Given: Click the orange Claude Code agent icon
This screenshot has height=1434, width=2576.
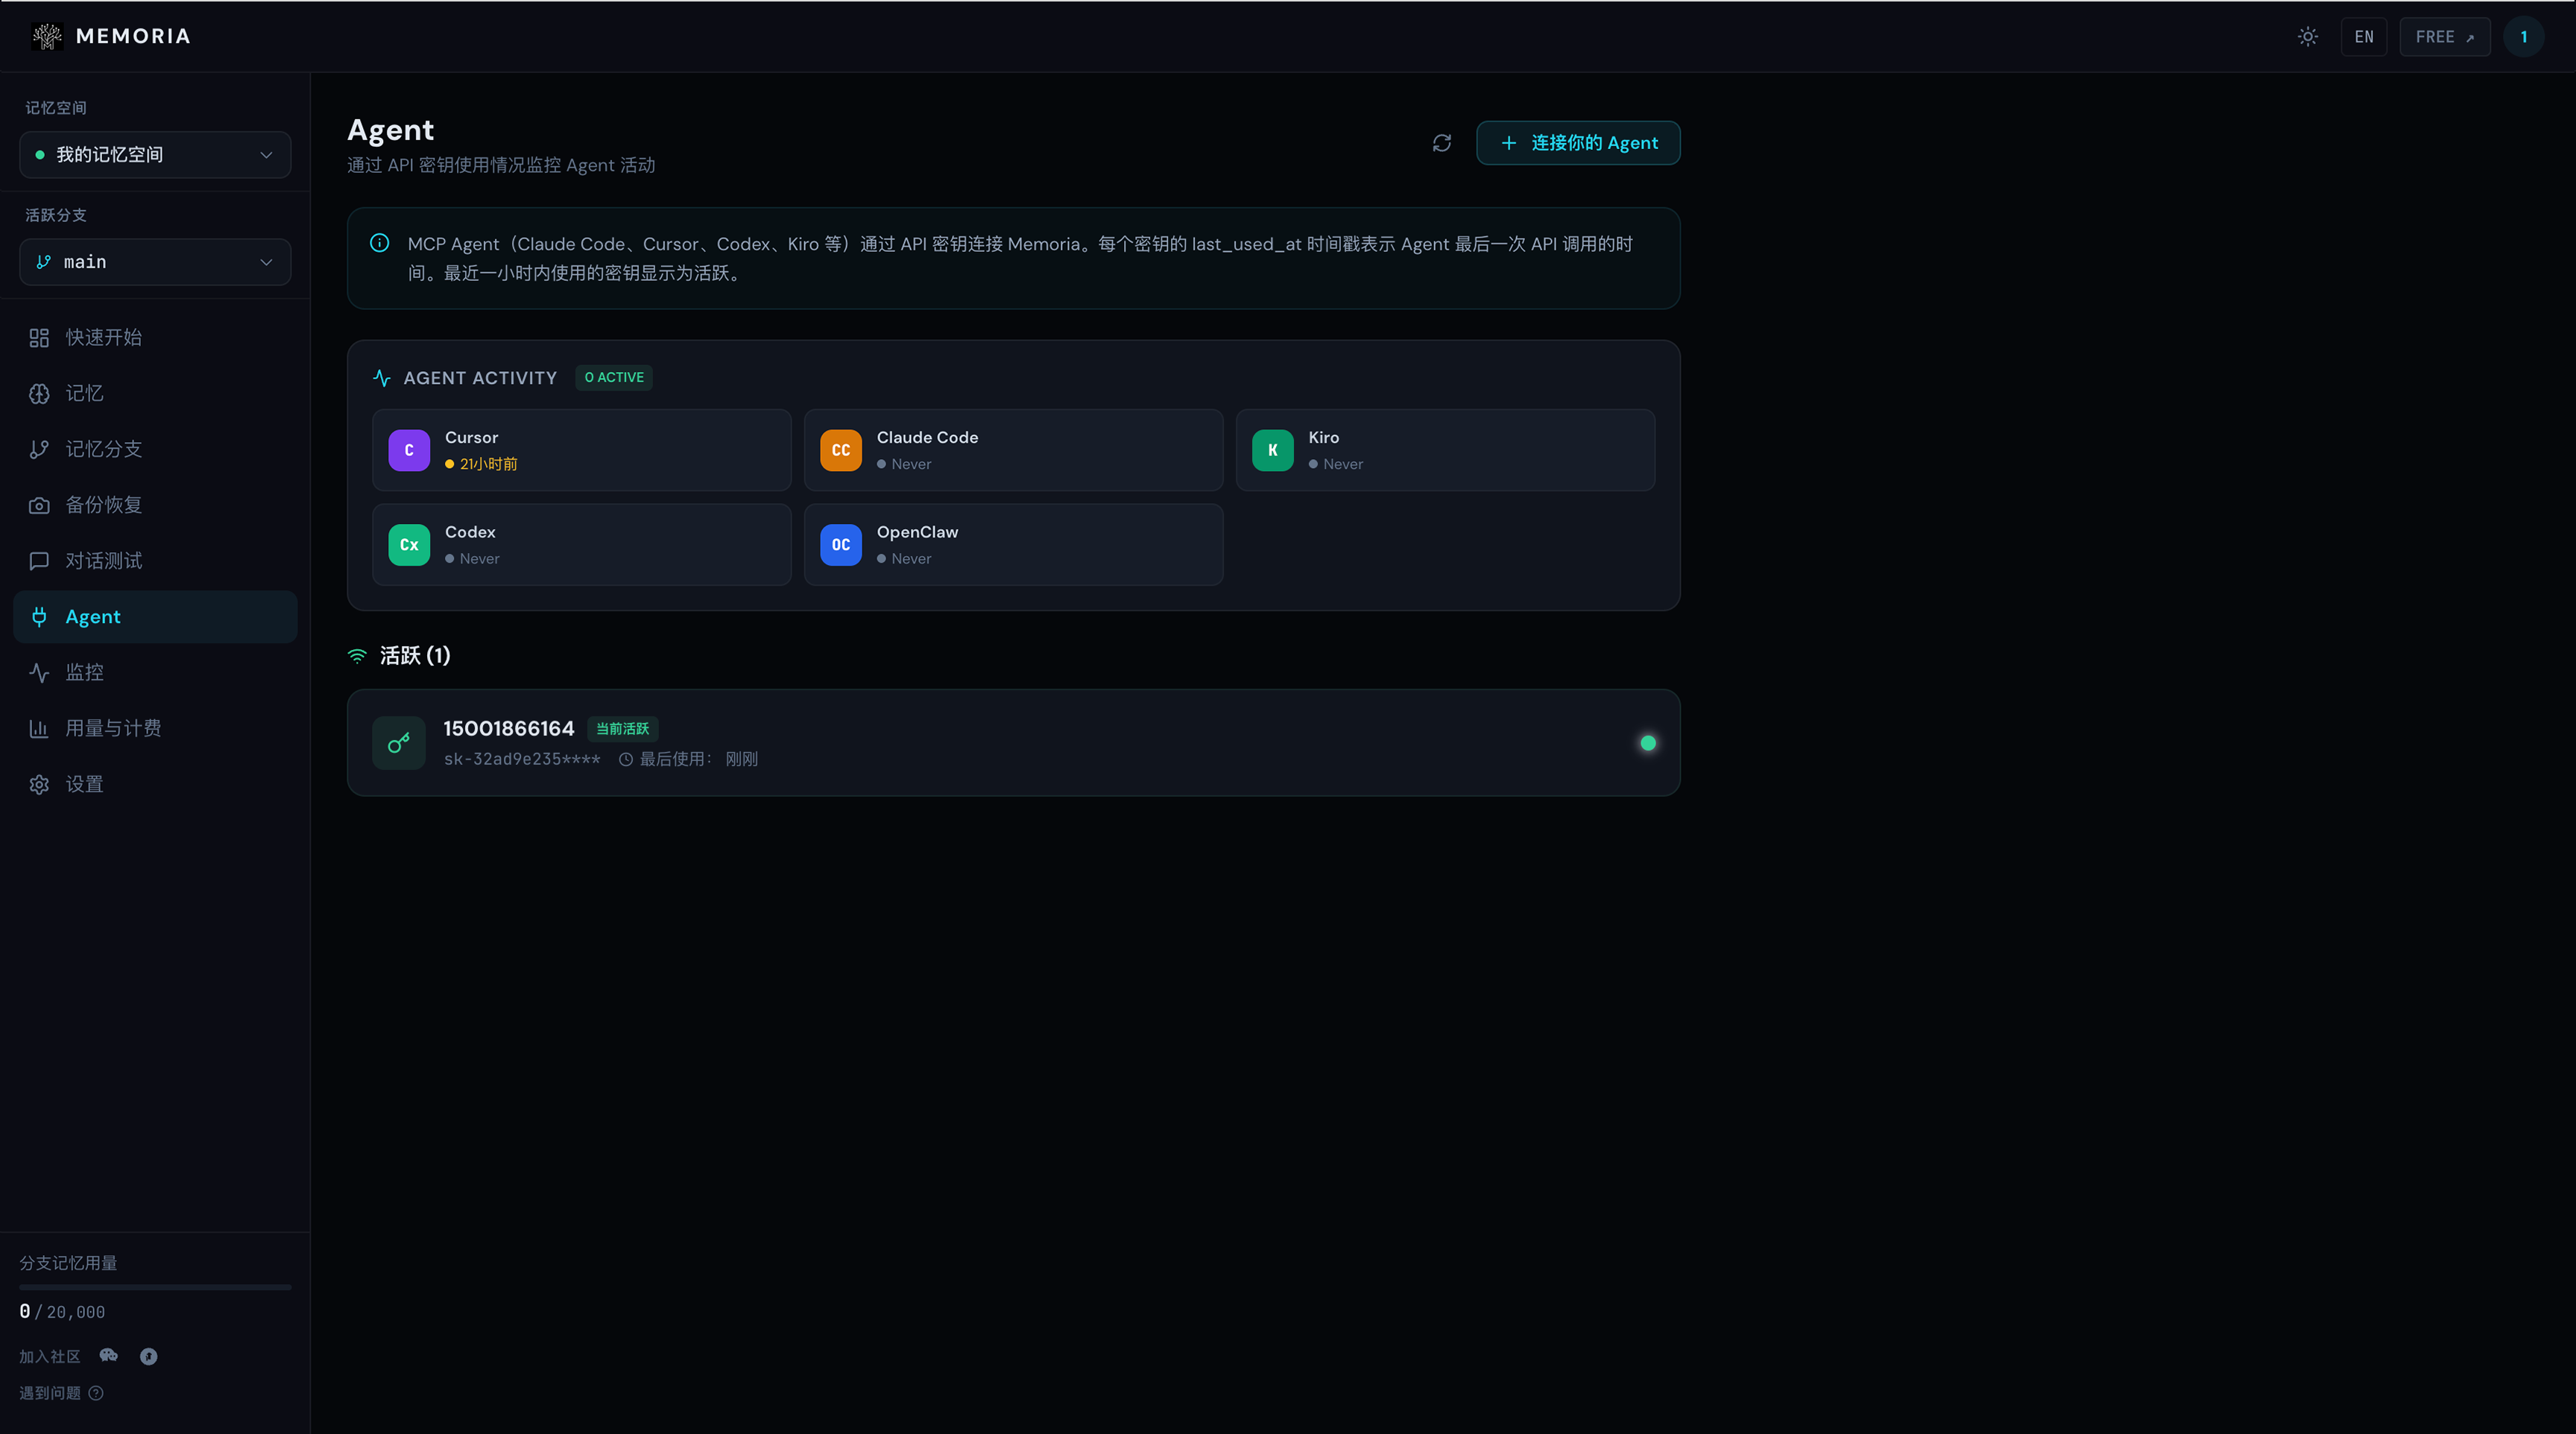Looking at the screenshot, I should [841, 450].
